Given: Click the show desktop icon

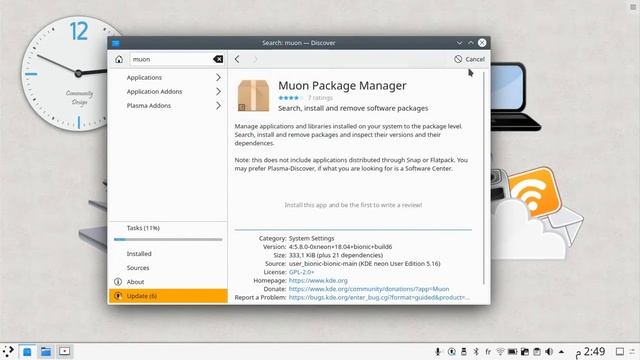Looking at the screenshot, I should tap(620, 351).
